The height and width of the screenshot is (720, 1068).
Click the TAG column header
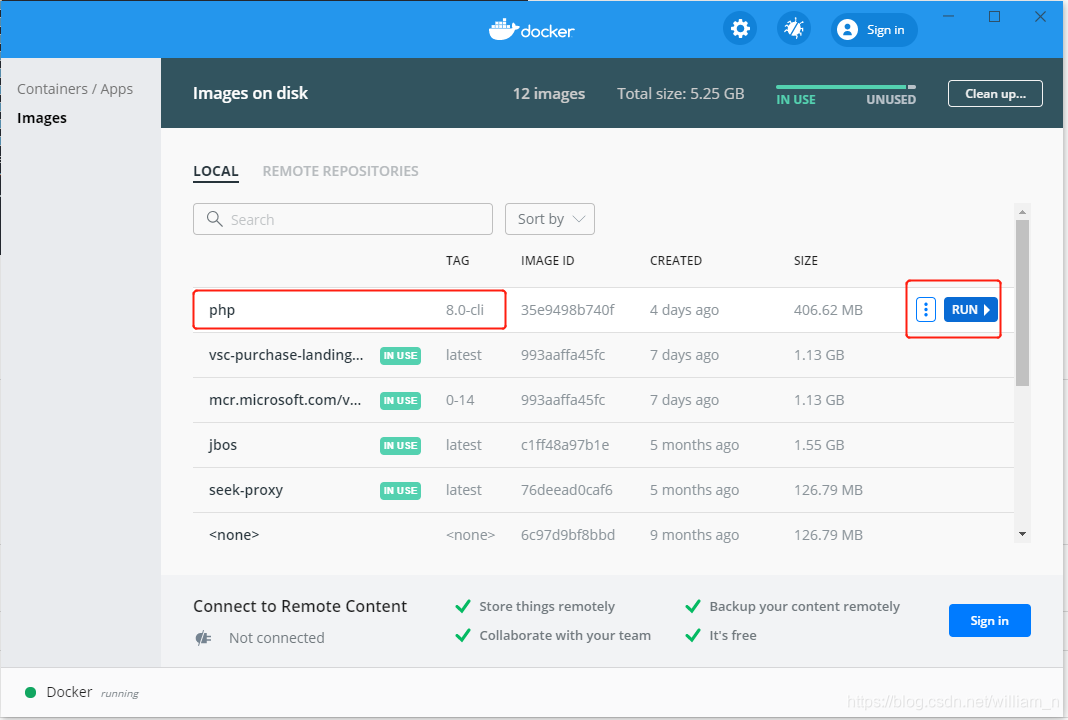(x=458, y=260)
